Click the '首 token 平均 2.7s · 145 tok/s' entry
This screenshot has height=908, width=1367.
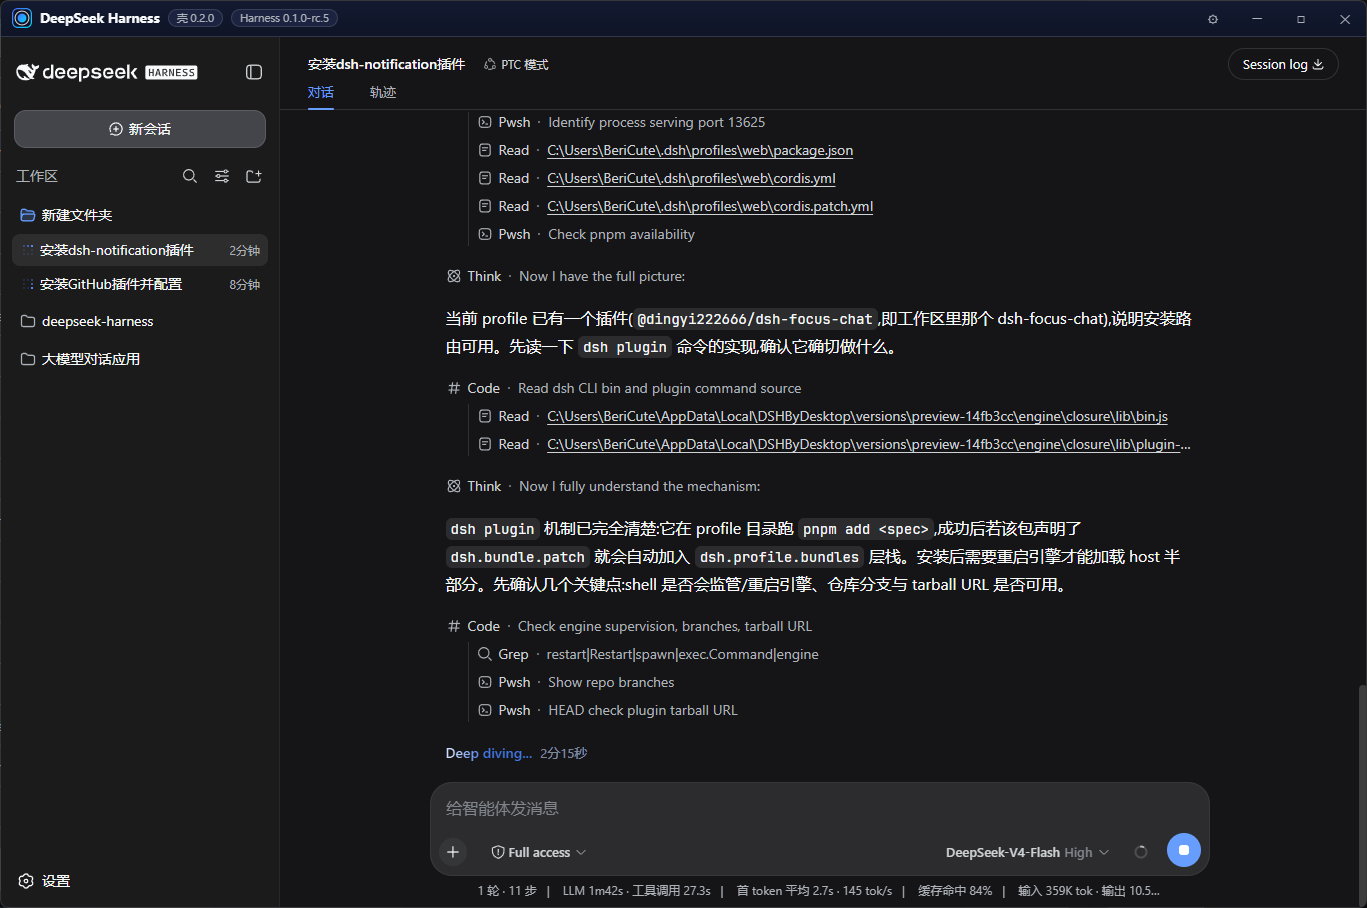click(x=814, y=890)
